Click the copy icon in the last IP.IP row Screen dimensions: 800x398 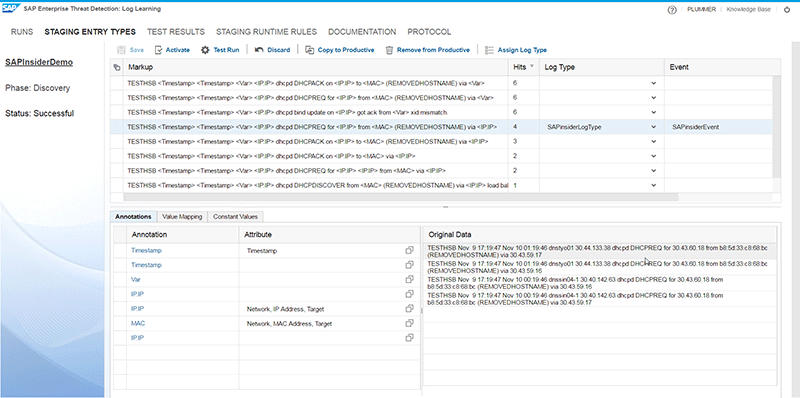pos(409,338)
